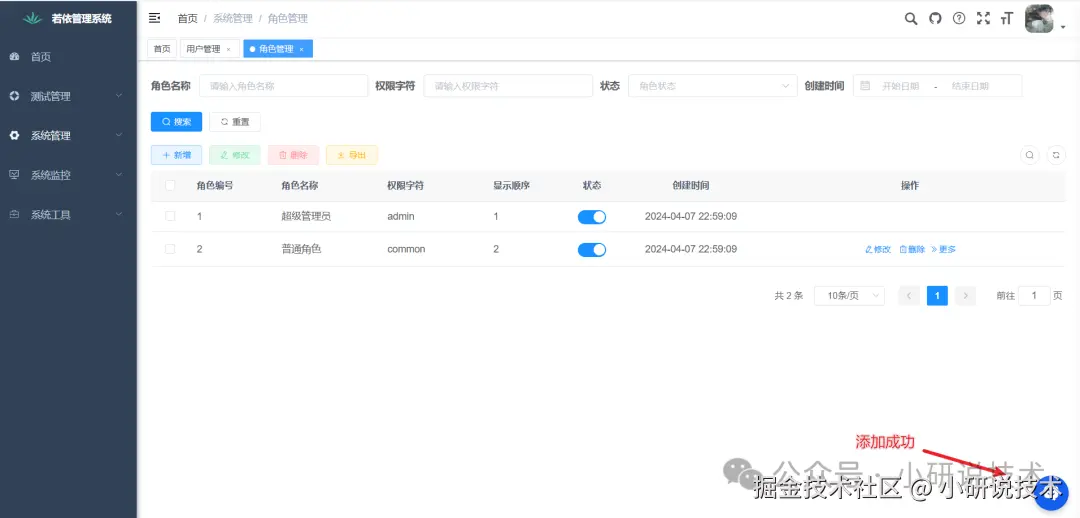Toggle status switch for 普通角色

pos(592,249)
